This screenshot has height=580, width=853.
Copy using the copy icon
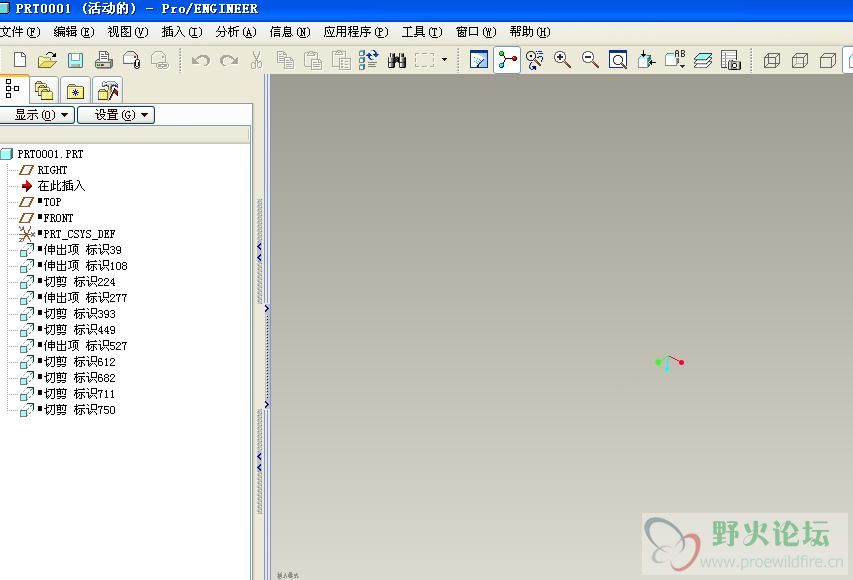(x=285, y=60)
